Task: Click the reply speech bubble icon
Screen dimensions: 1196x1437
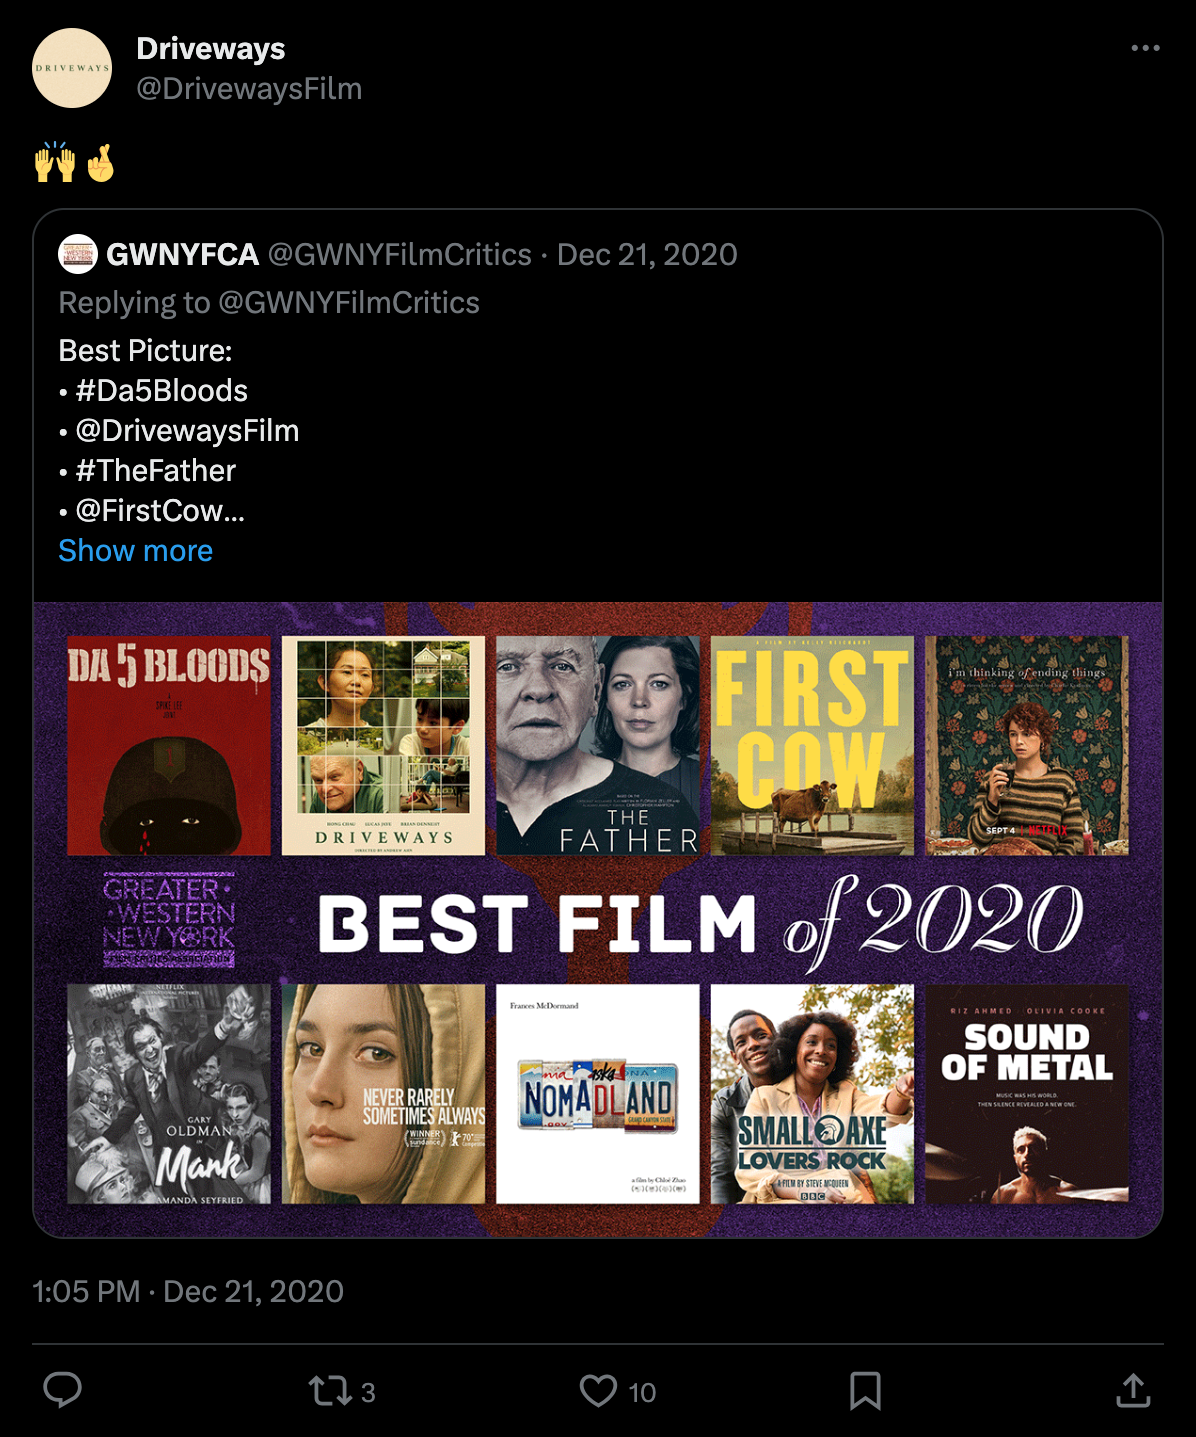Action: coord(62,1390)
